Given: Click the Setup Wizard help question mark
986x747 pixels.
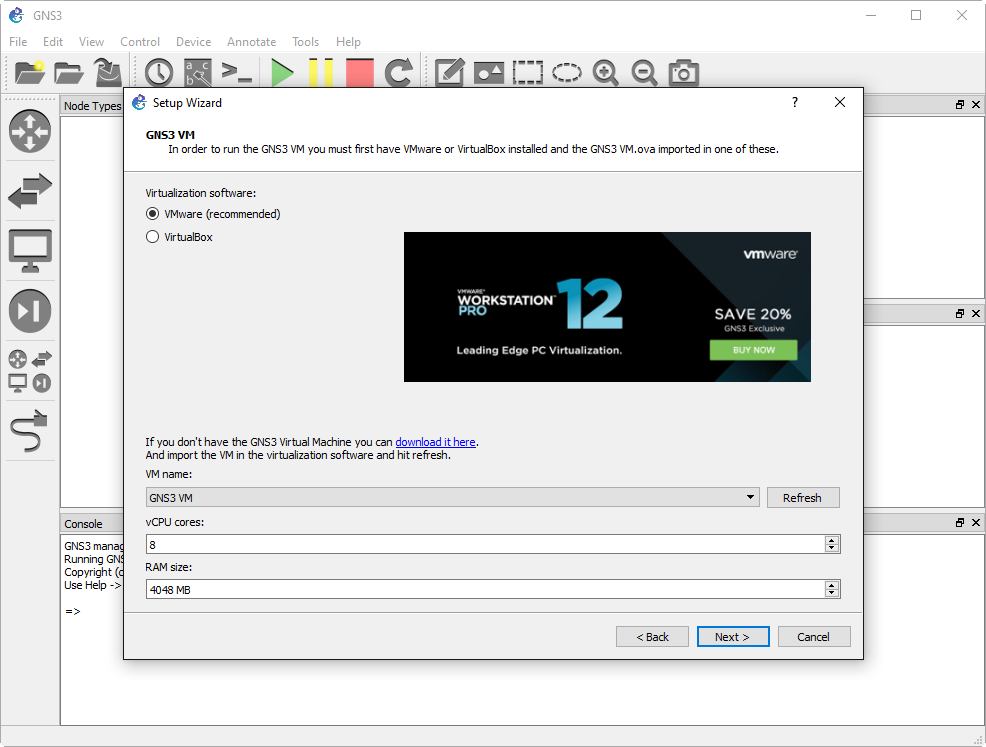Looking at the screenshot, I should point(795,102).
